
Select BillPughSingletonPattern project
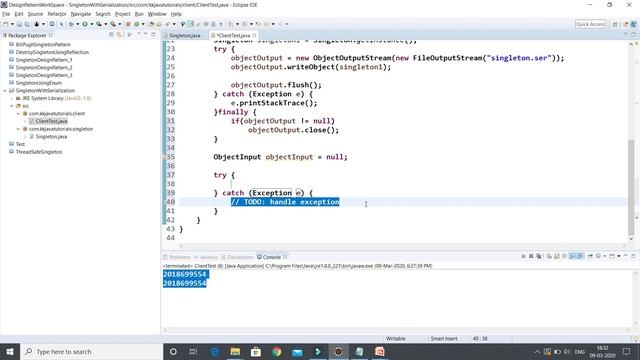click(40, 44)
